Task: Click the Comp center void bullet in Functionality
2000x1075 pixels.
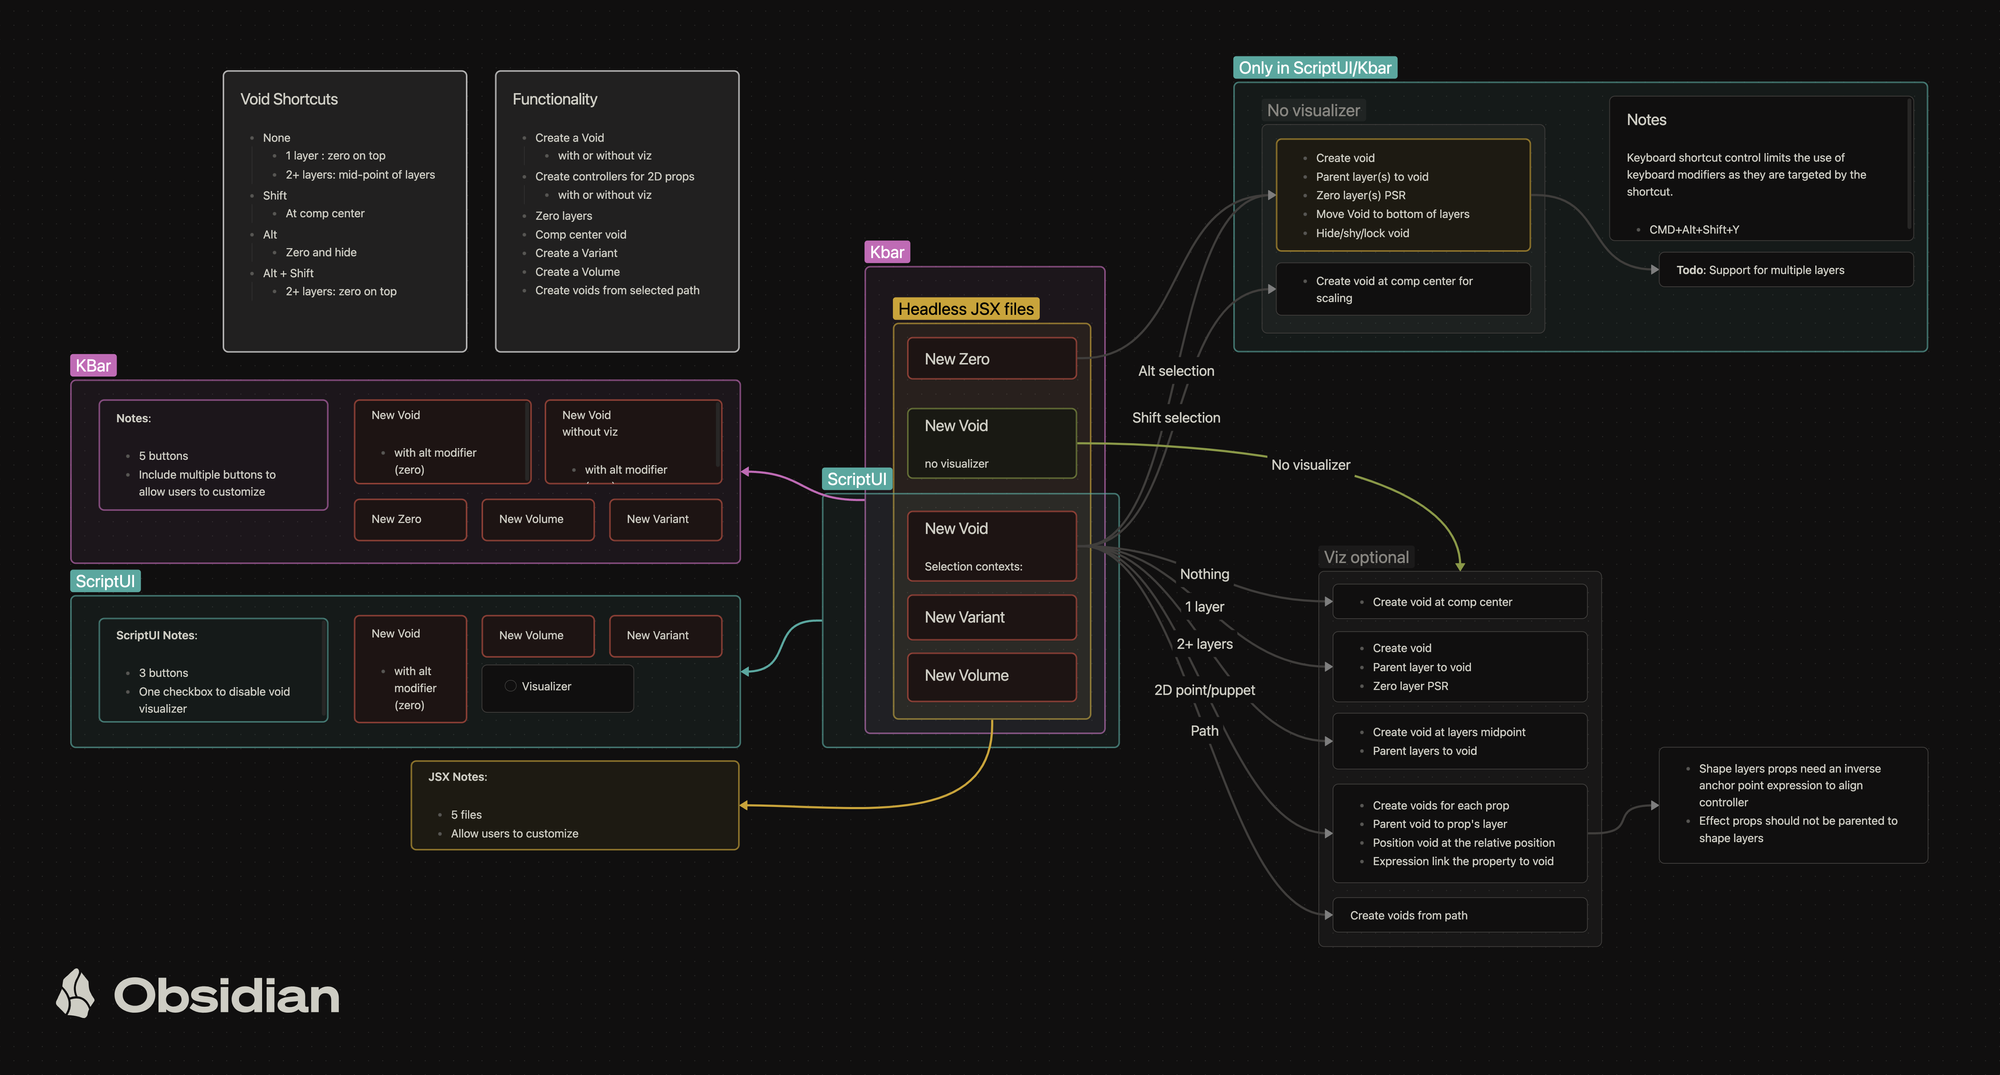Action: tap(580, 235)
